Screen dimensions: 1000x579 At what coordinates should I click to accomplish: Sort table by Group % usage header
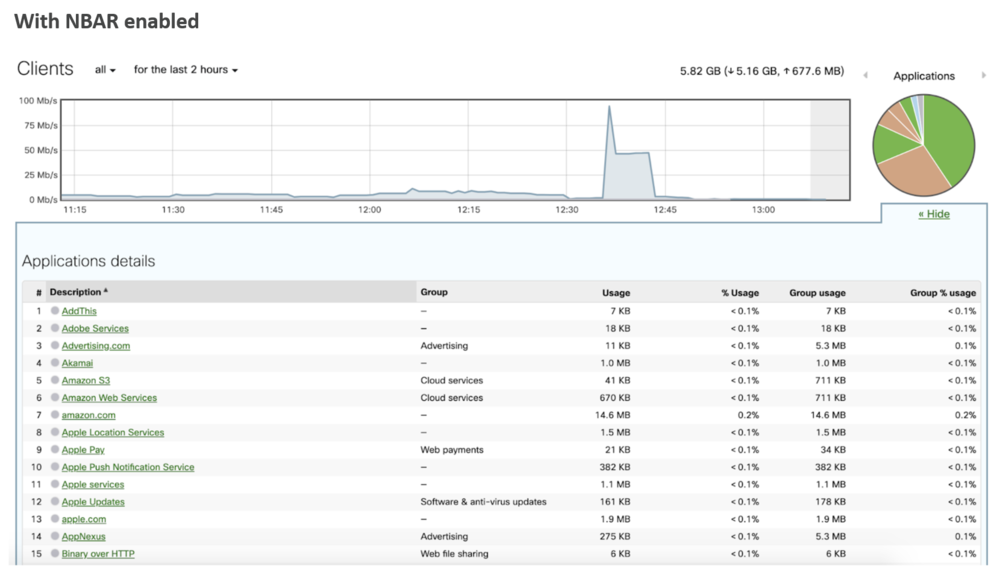pos(942,293)
